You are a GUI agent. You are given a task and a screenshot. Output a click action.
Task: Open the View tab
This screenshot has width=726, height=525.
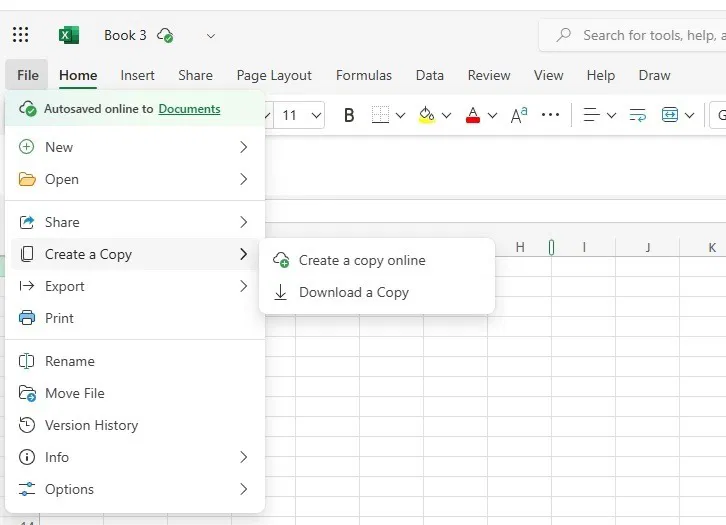point(548,75)
